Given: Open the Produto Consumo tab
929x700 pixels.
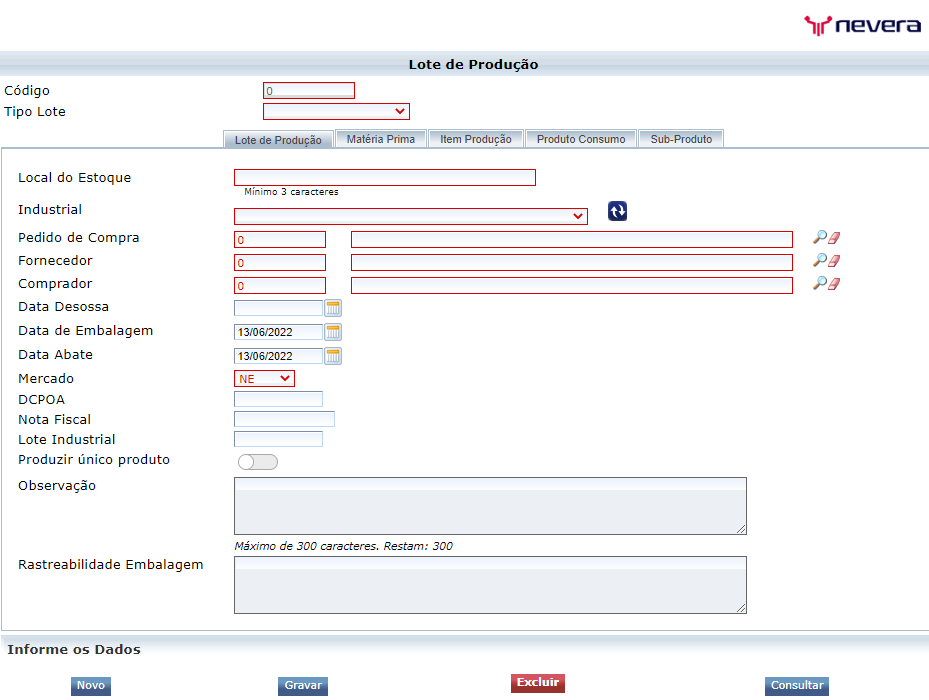Looking at the screenshot, I should (580, 138).
